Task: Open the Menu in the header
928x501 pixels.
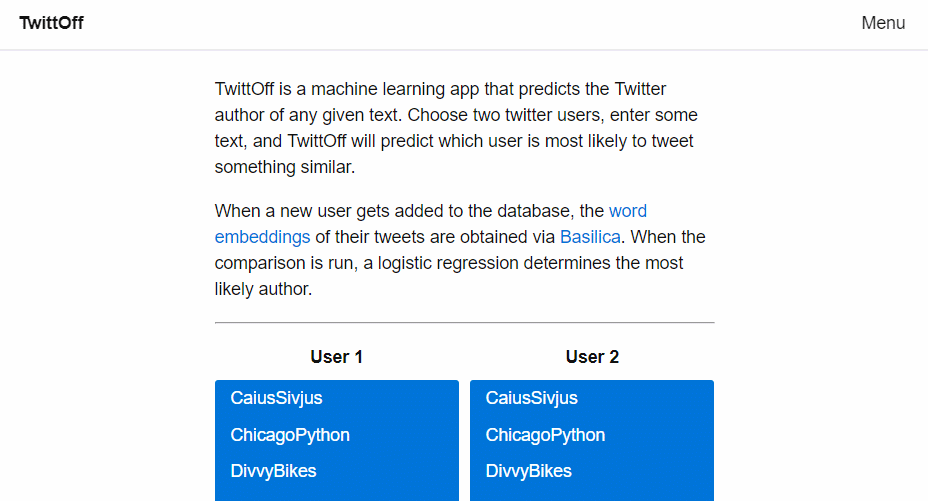Action: [883, 23]
